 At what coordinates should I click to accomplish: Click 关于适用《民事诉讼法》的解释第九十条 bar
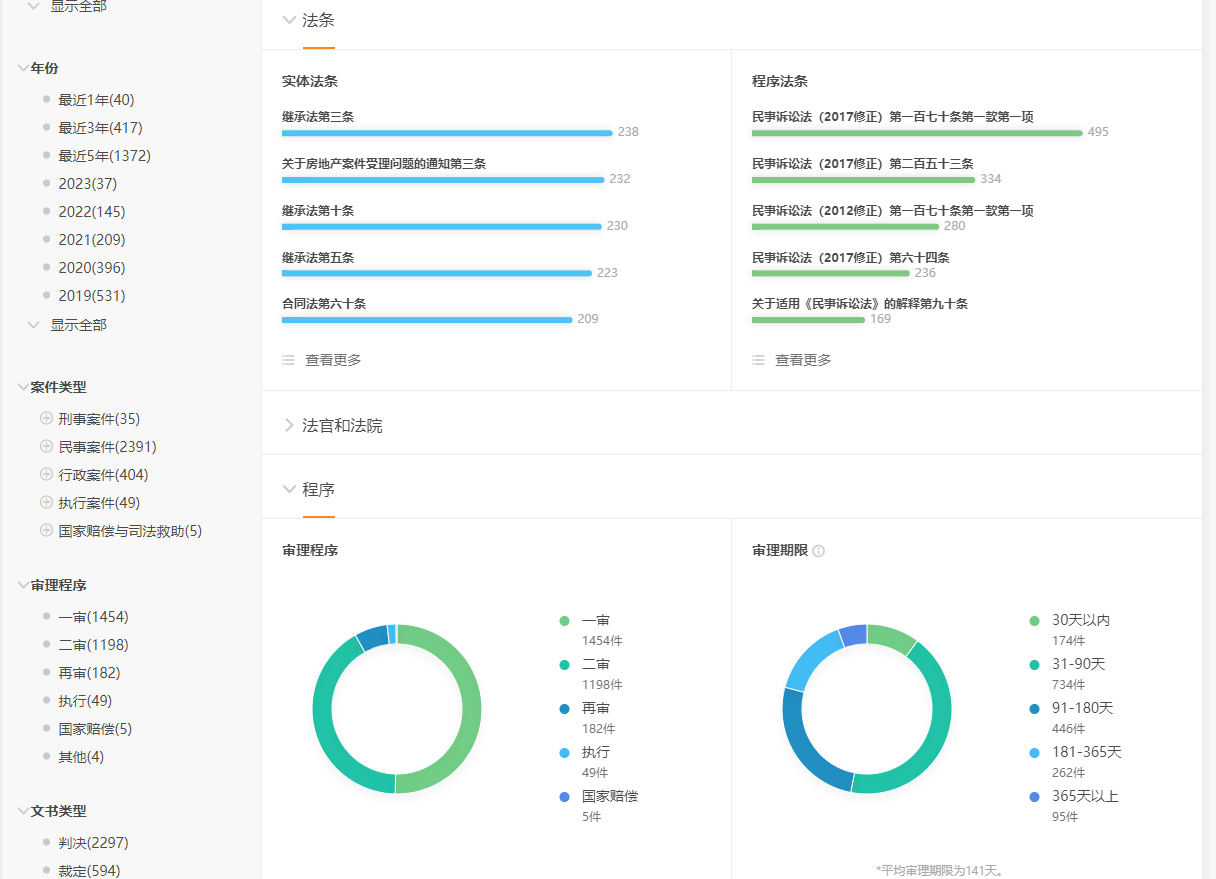click(808, 320)
